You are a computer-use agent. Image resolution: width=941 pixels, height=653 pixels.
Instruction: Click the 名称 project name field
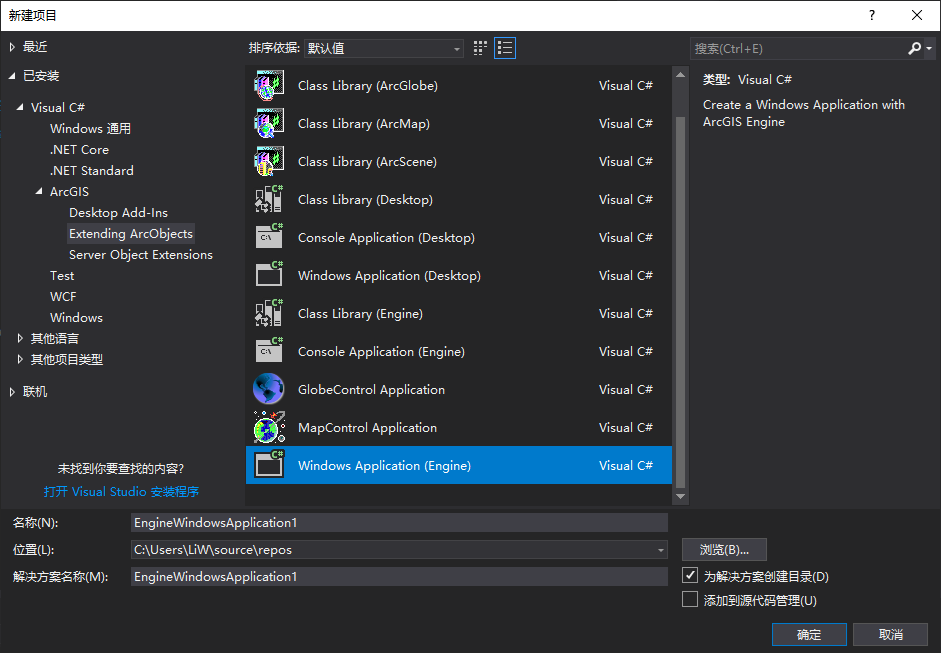[399, 523]
